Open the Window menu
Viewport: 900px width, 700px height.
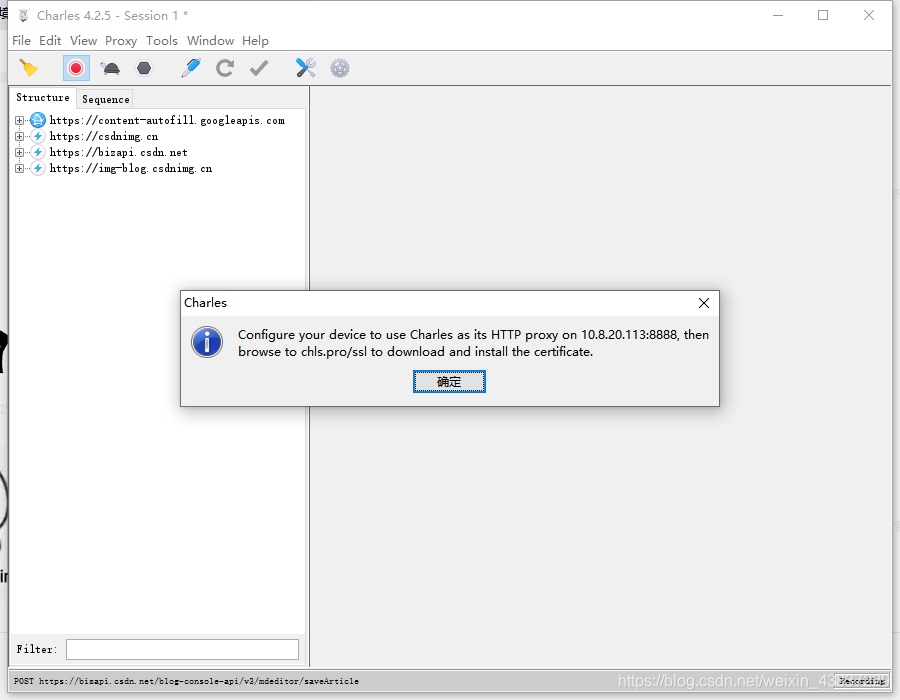211,41
